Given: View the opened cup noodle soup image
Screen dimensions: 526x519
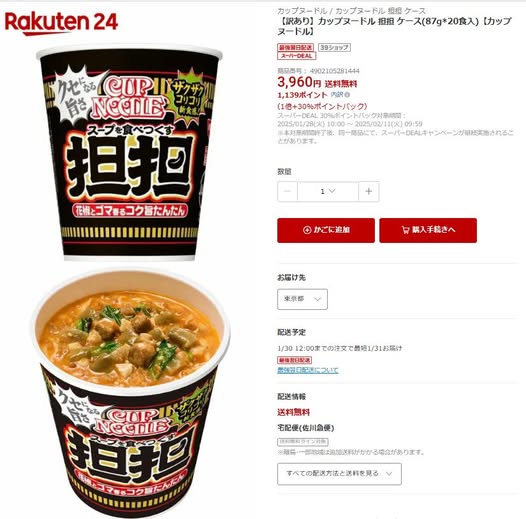Looking at the screenshot, I should coord(129,393).
